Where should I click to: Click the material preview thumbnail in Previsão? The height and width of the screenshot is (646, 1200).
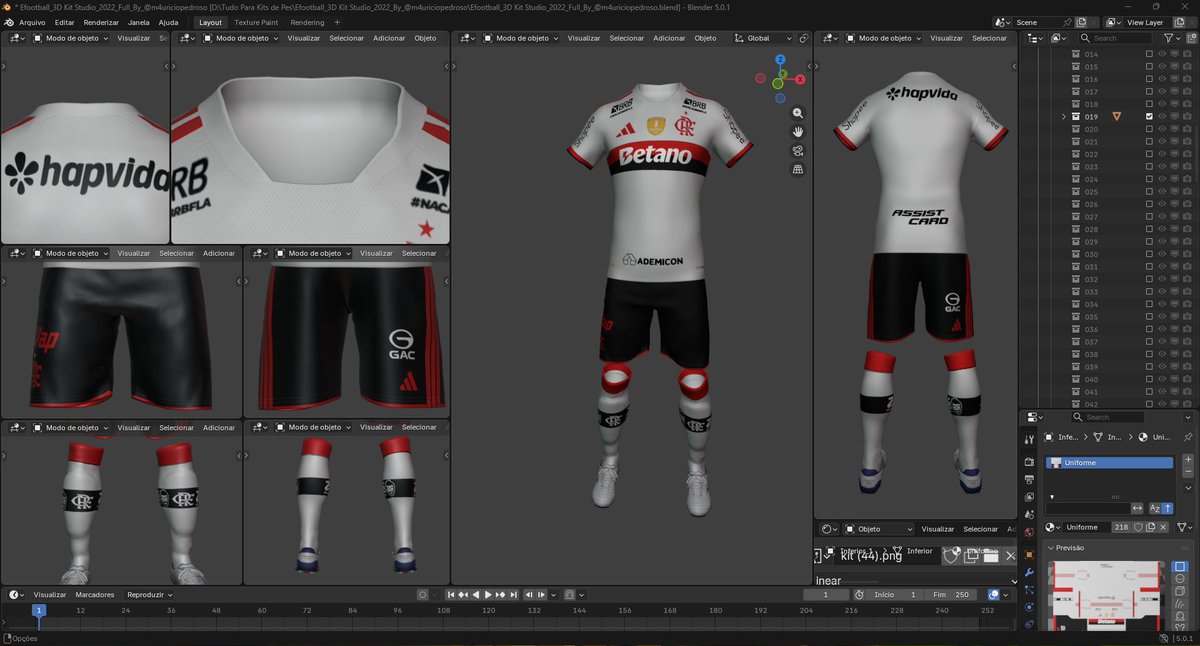pos(1106,596)
